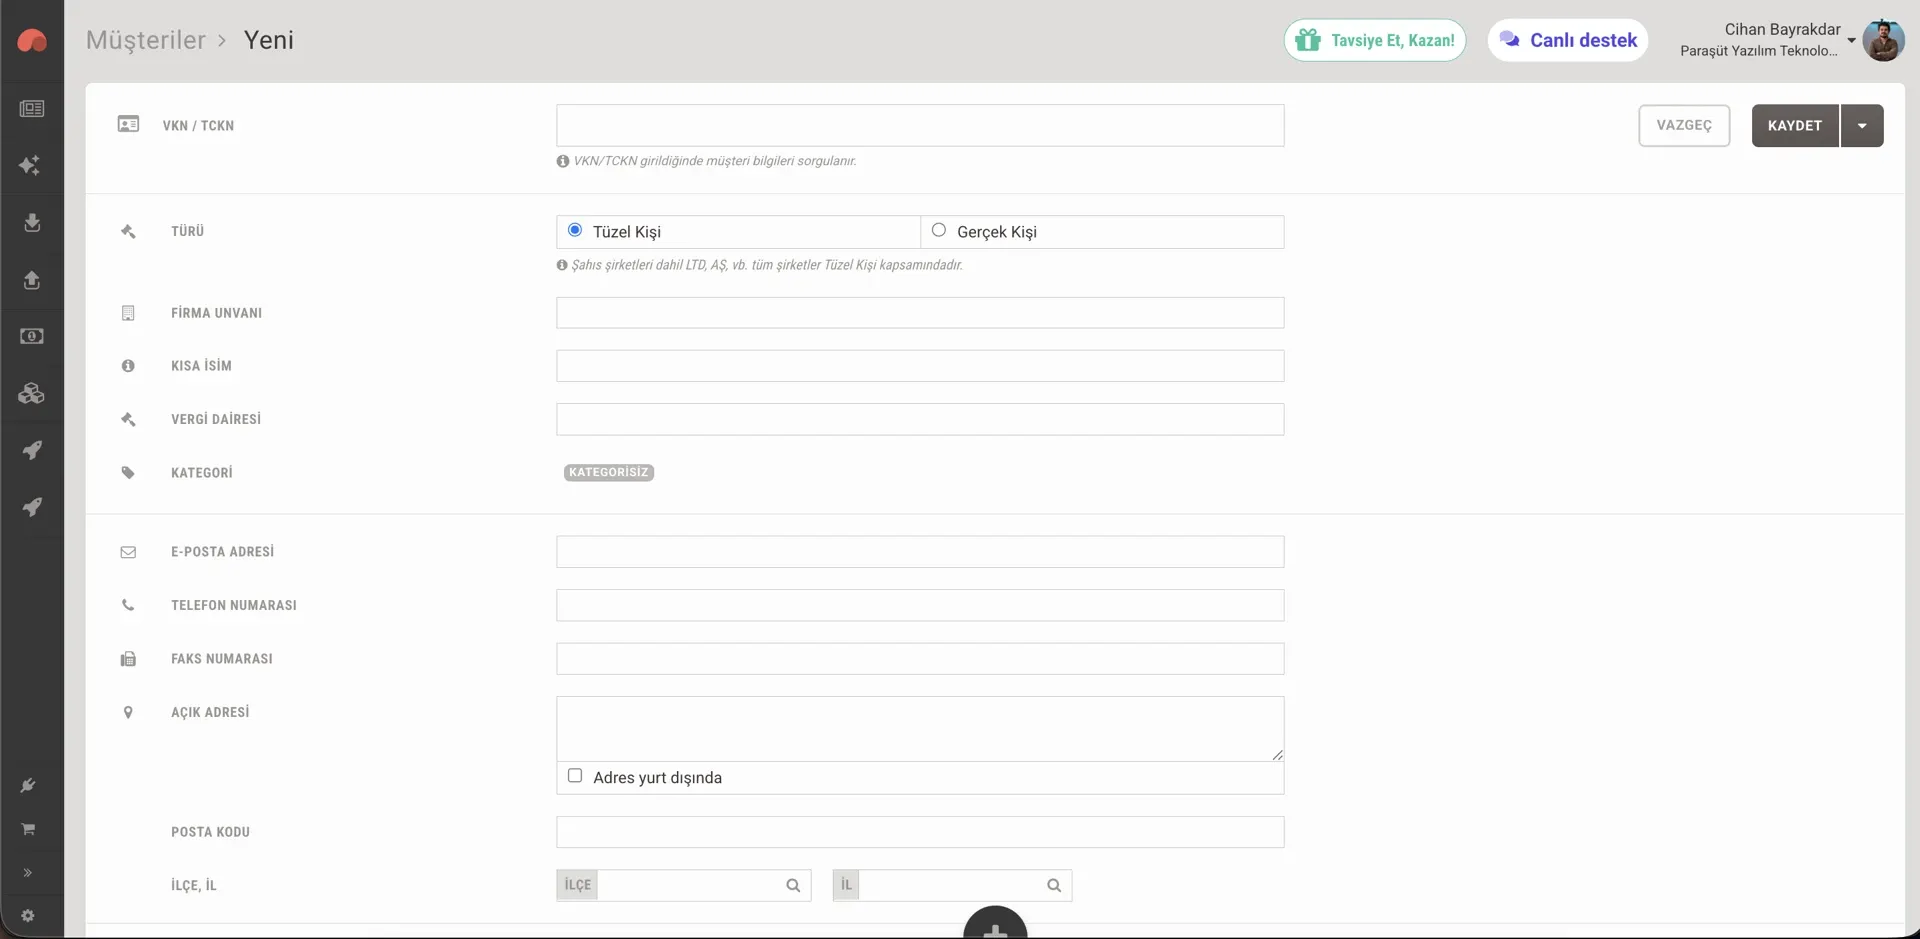
Task: Focus the E-posta Adresi input field
Action: (920, 552)
